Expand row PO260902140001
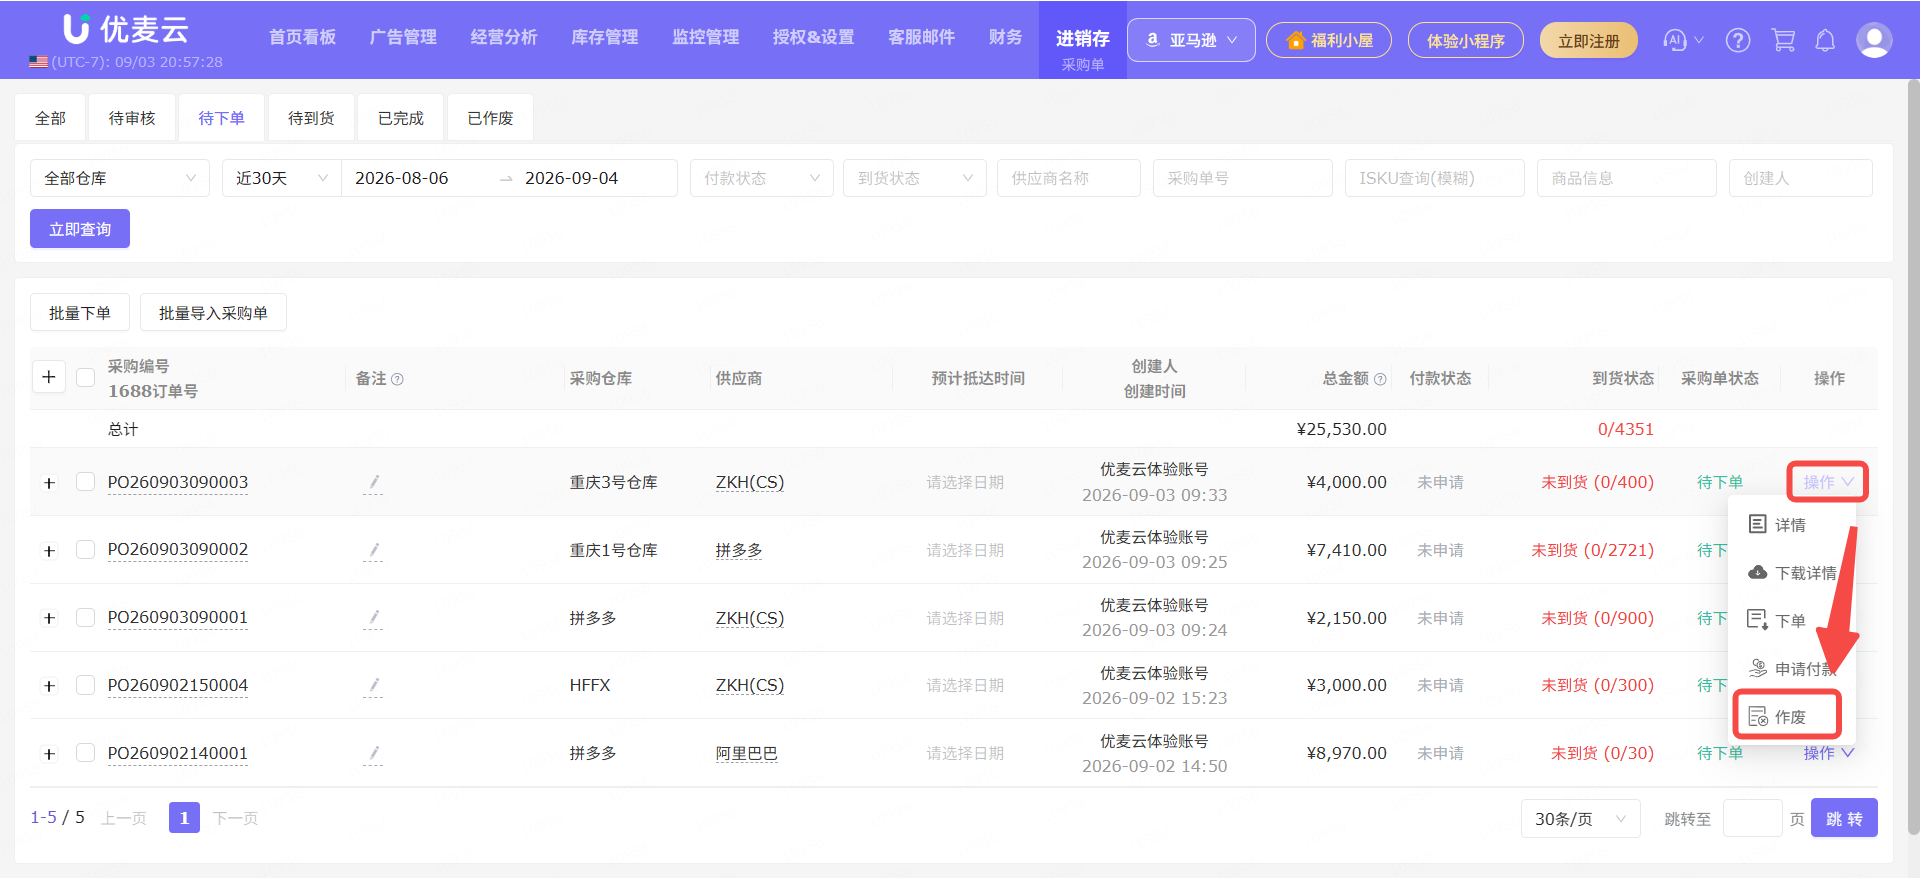The image size is (1920, 878). coord(49,754)
